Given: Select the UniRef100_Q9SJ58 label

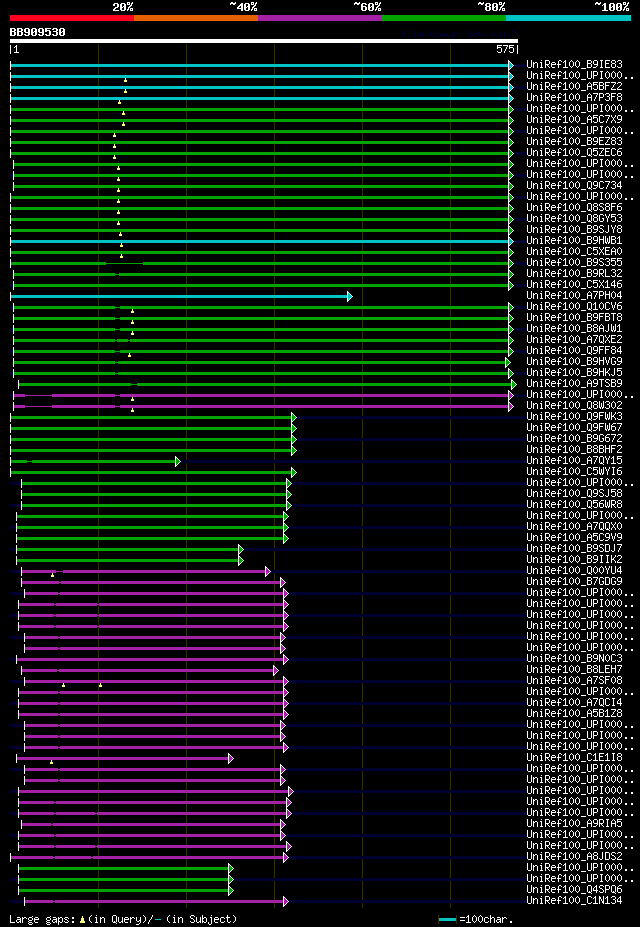Looking at the screenshot, I should (574, 494).
